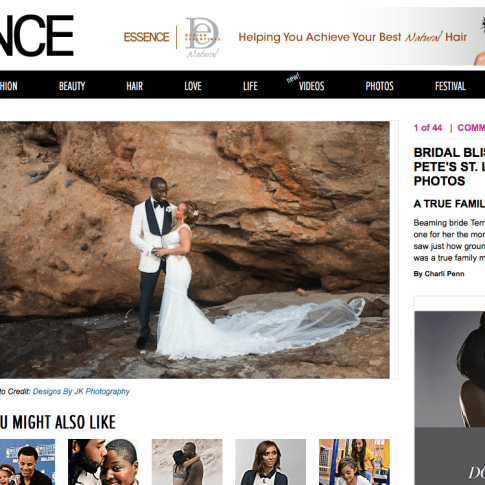Screen dimensions: 485x485
Task: Open the thumbnail of couple touching foreheads
Action: click(103, 462)
